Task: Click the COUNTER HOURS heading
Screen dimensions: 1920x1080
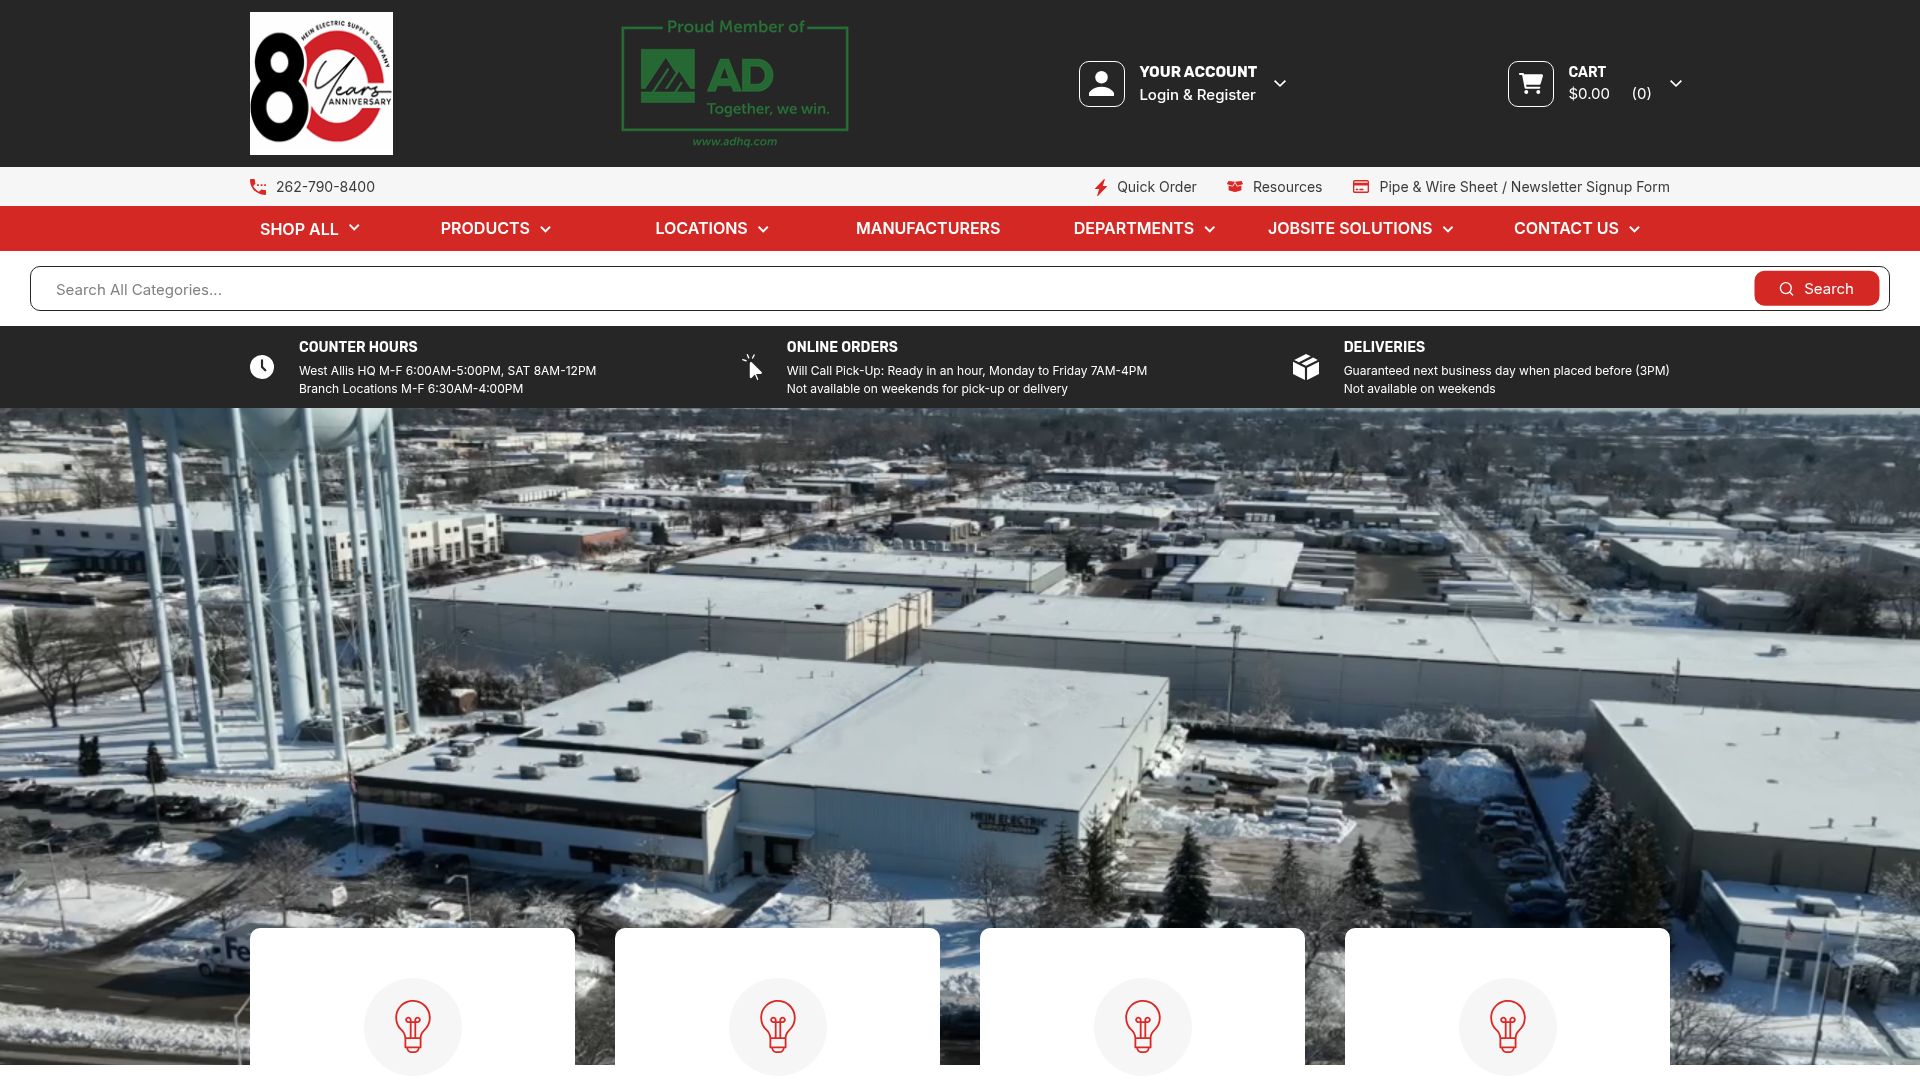Action: [x=358, y=347]
